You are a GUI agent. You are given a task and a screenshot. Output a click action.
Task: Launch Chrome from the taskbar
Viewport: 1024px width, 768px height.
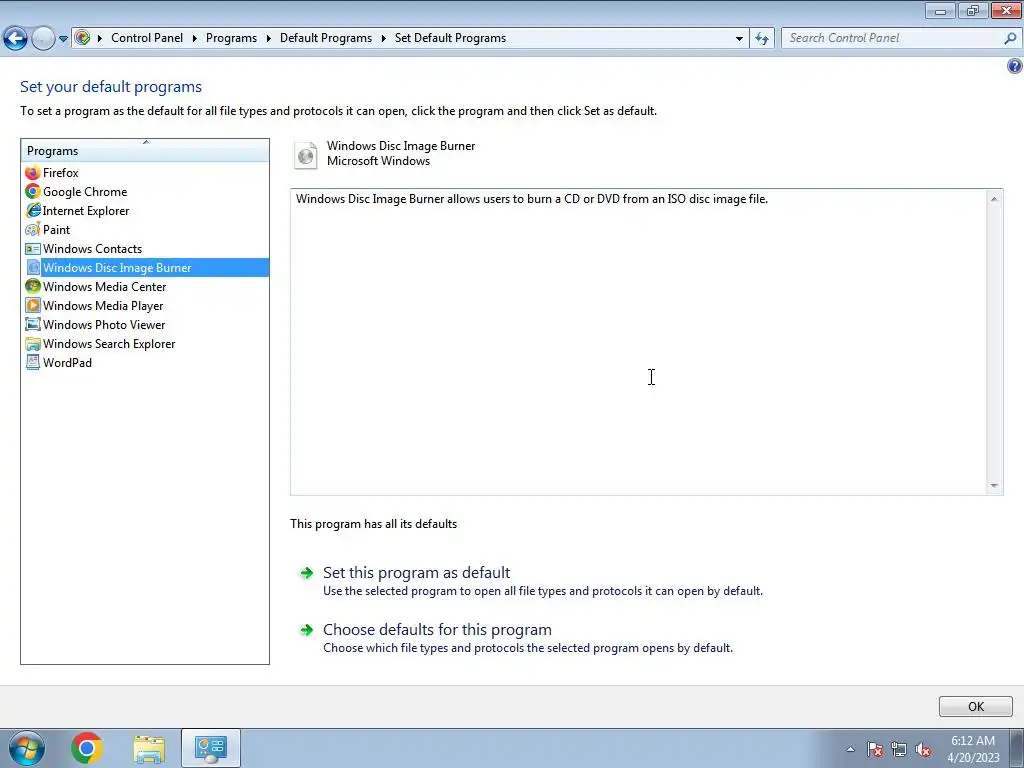(x=87, y=748)
